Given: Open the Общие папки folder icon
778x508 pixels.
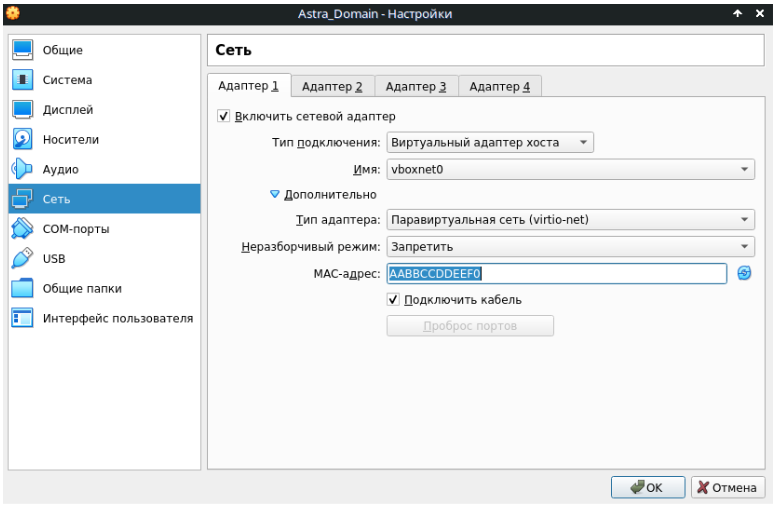Looking at the screenshot, I should pos(23,289).
